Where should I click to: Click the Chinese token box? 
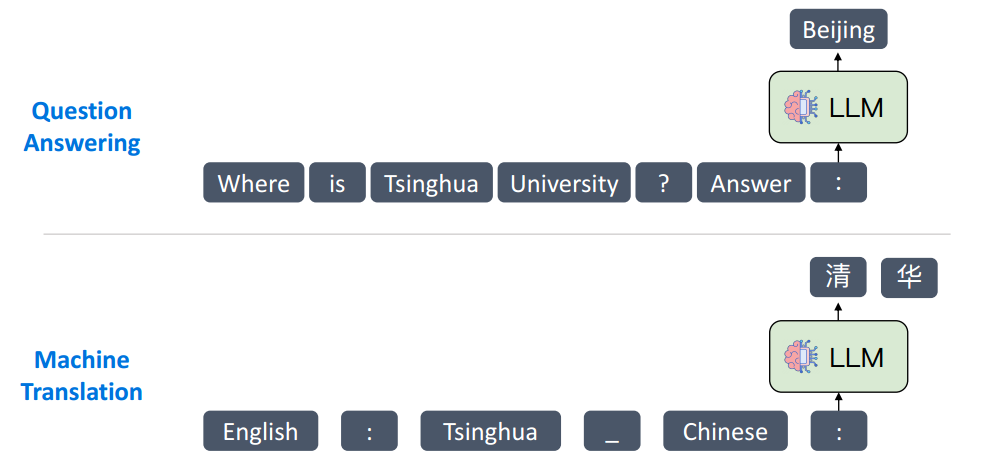point(725,431)
